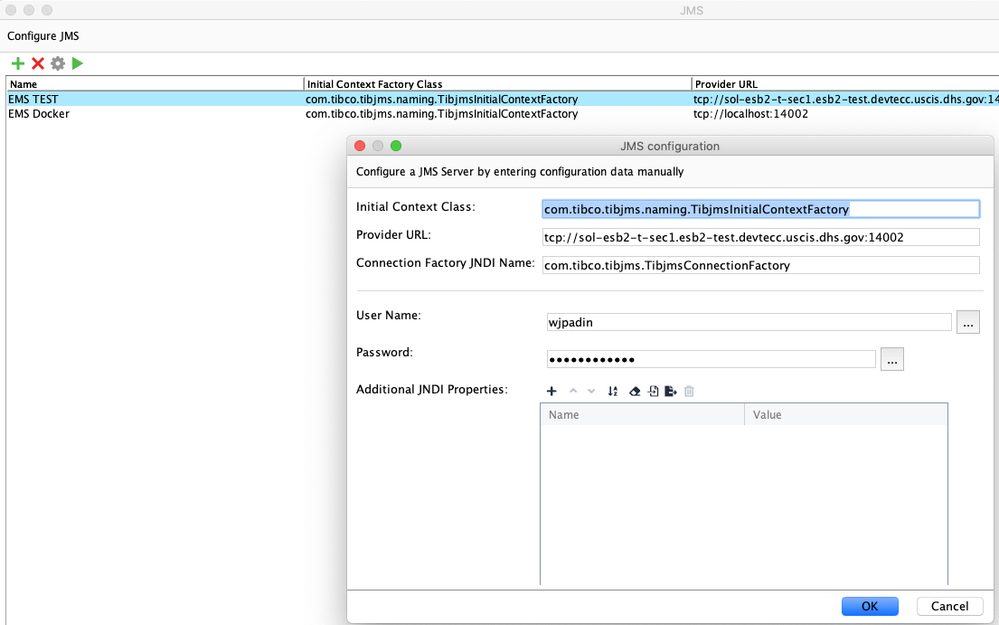Dismiss the dialog with Cancel
This screenshot has height=625, width=999.
pyautogui.click(x=949, y=606)
